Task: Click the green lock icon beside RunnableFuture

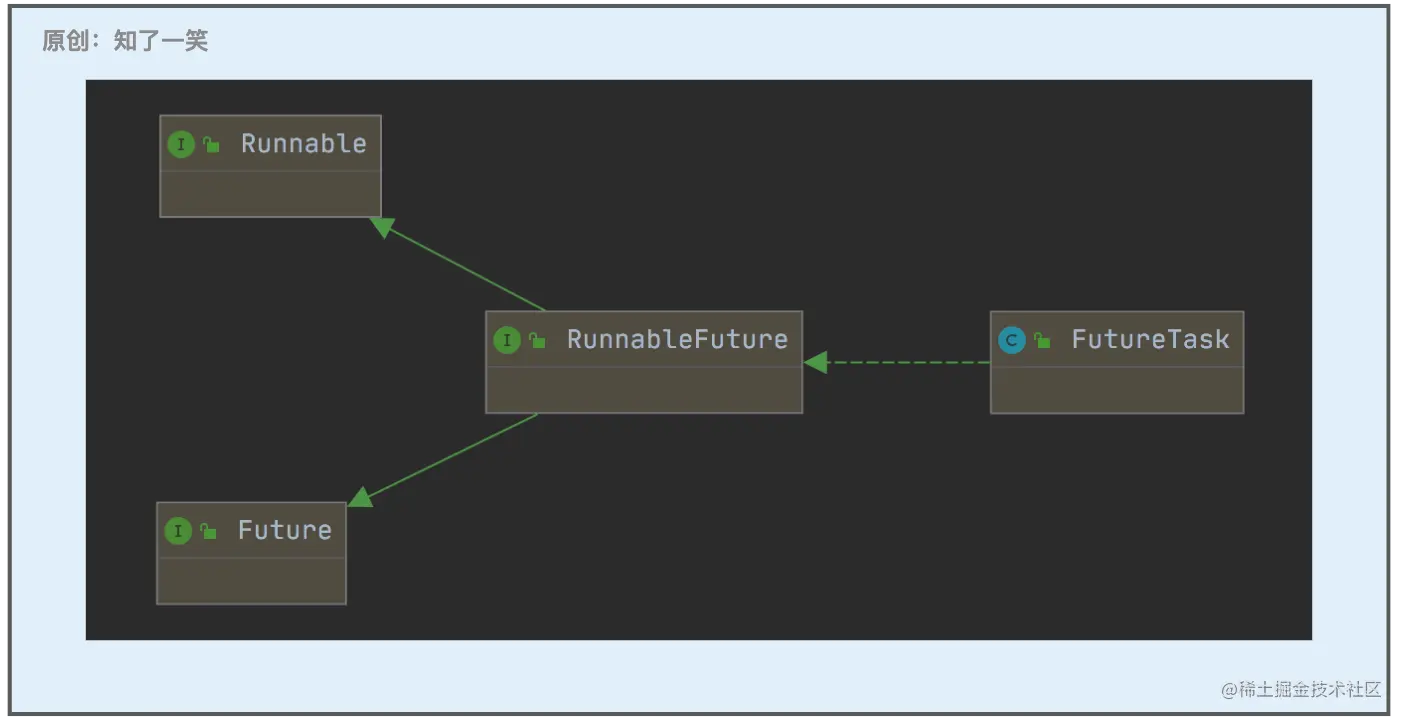Action: (x=537, y=340)
